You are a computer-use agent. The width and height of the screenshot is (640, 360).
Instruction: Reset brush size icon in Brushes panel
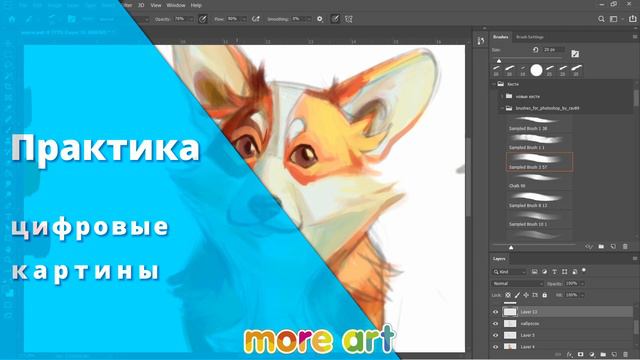(x=536, y=50)
